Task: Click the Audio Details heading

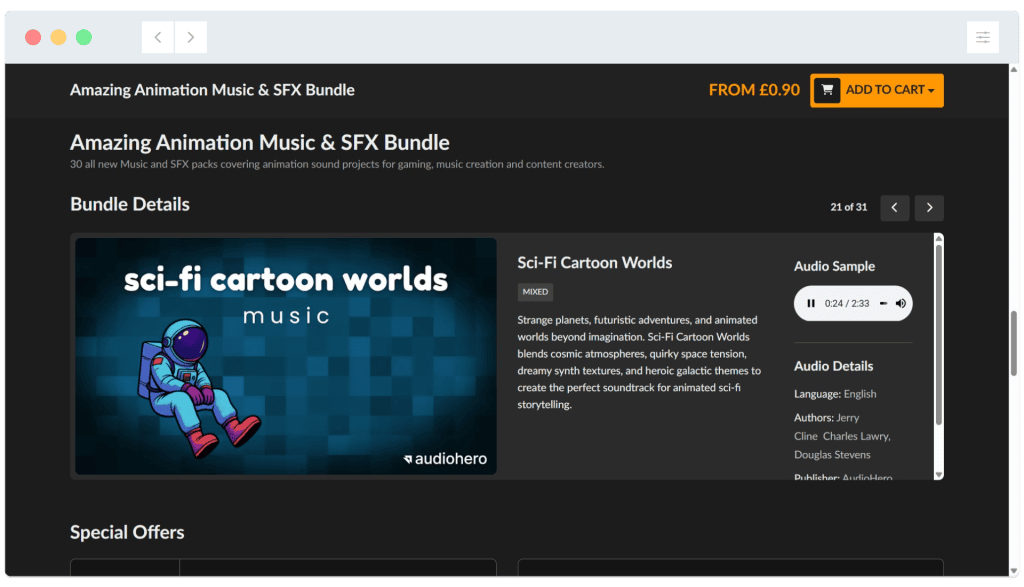Action: pyautogui.click(x=833, y=366)
